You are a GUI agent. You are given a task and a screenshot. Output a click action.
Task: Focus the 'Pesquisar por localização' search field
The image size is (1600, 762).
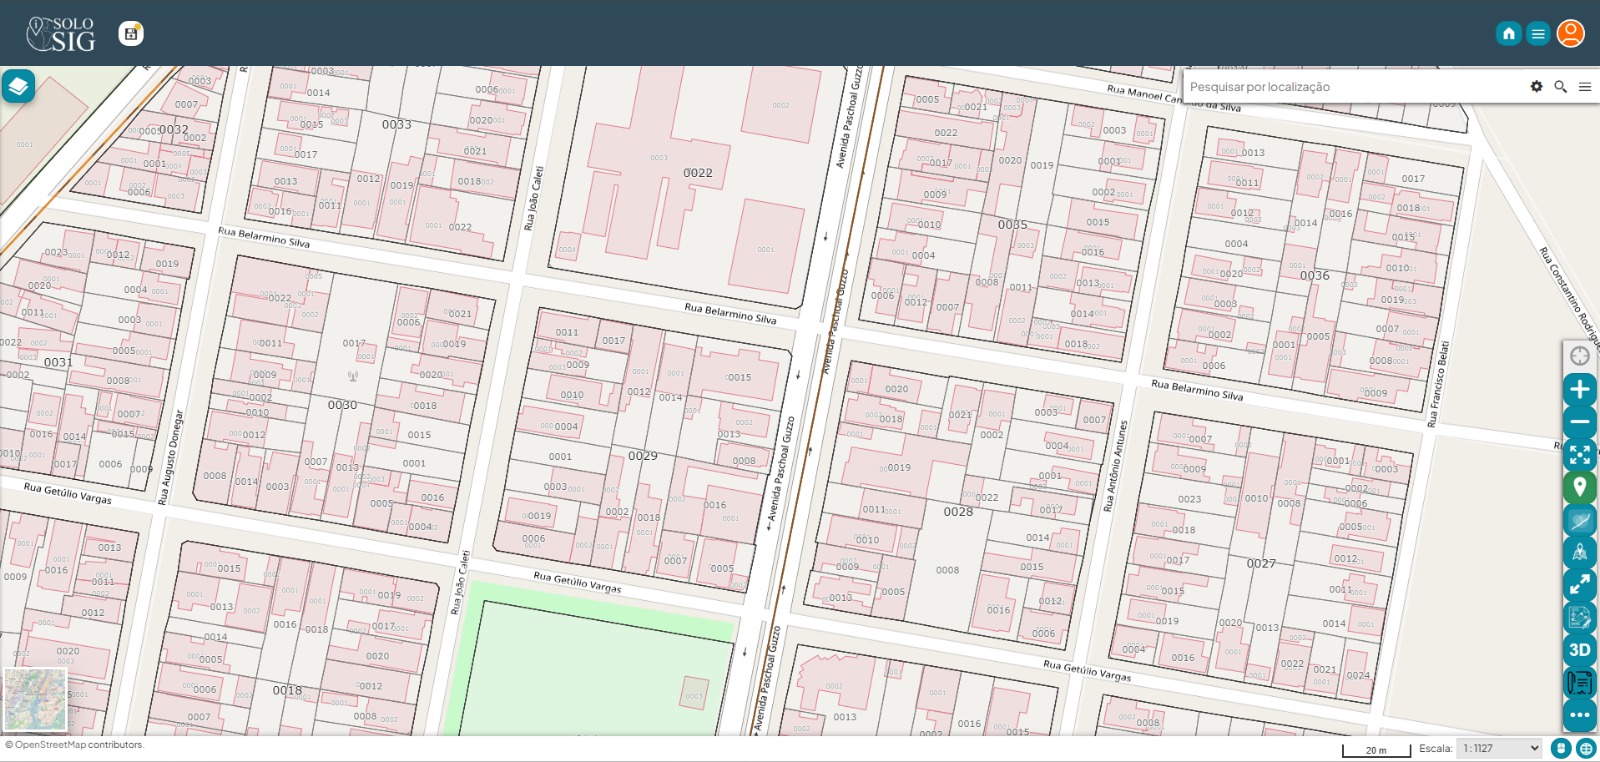click(1350, 87)
